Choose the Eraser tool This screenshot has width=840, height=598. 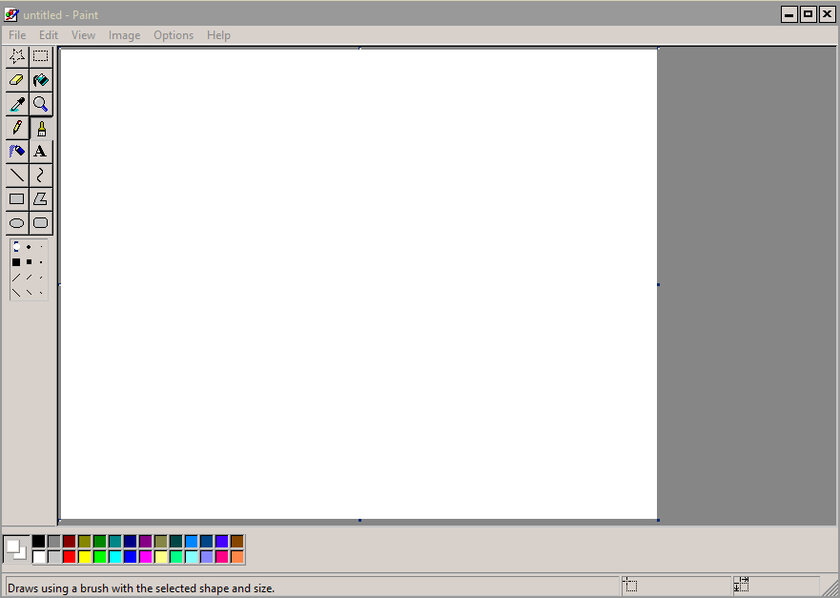click(17, 80)
